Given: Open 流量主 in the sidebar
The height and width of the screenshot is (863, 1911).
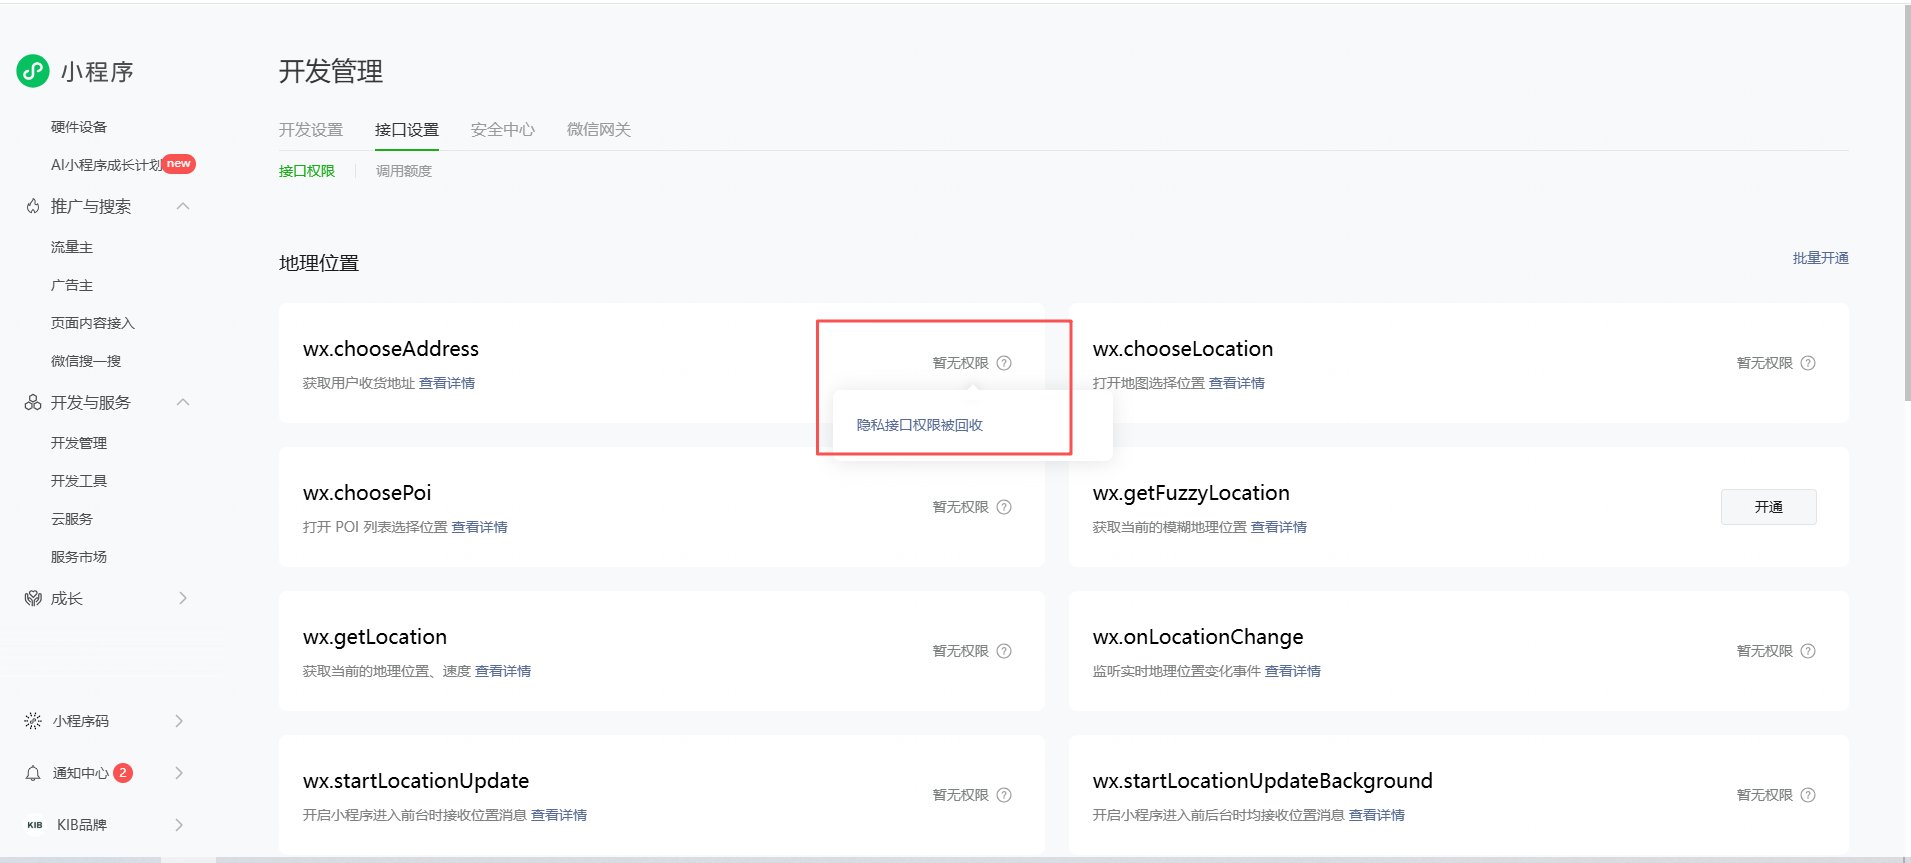Looking at the screenshot, I should [x=72, y=247].
